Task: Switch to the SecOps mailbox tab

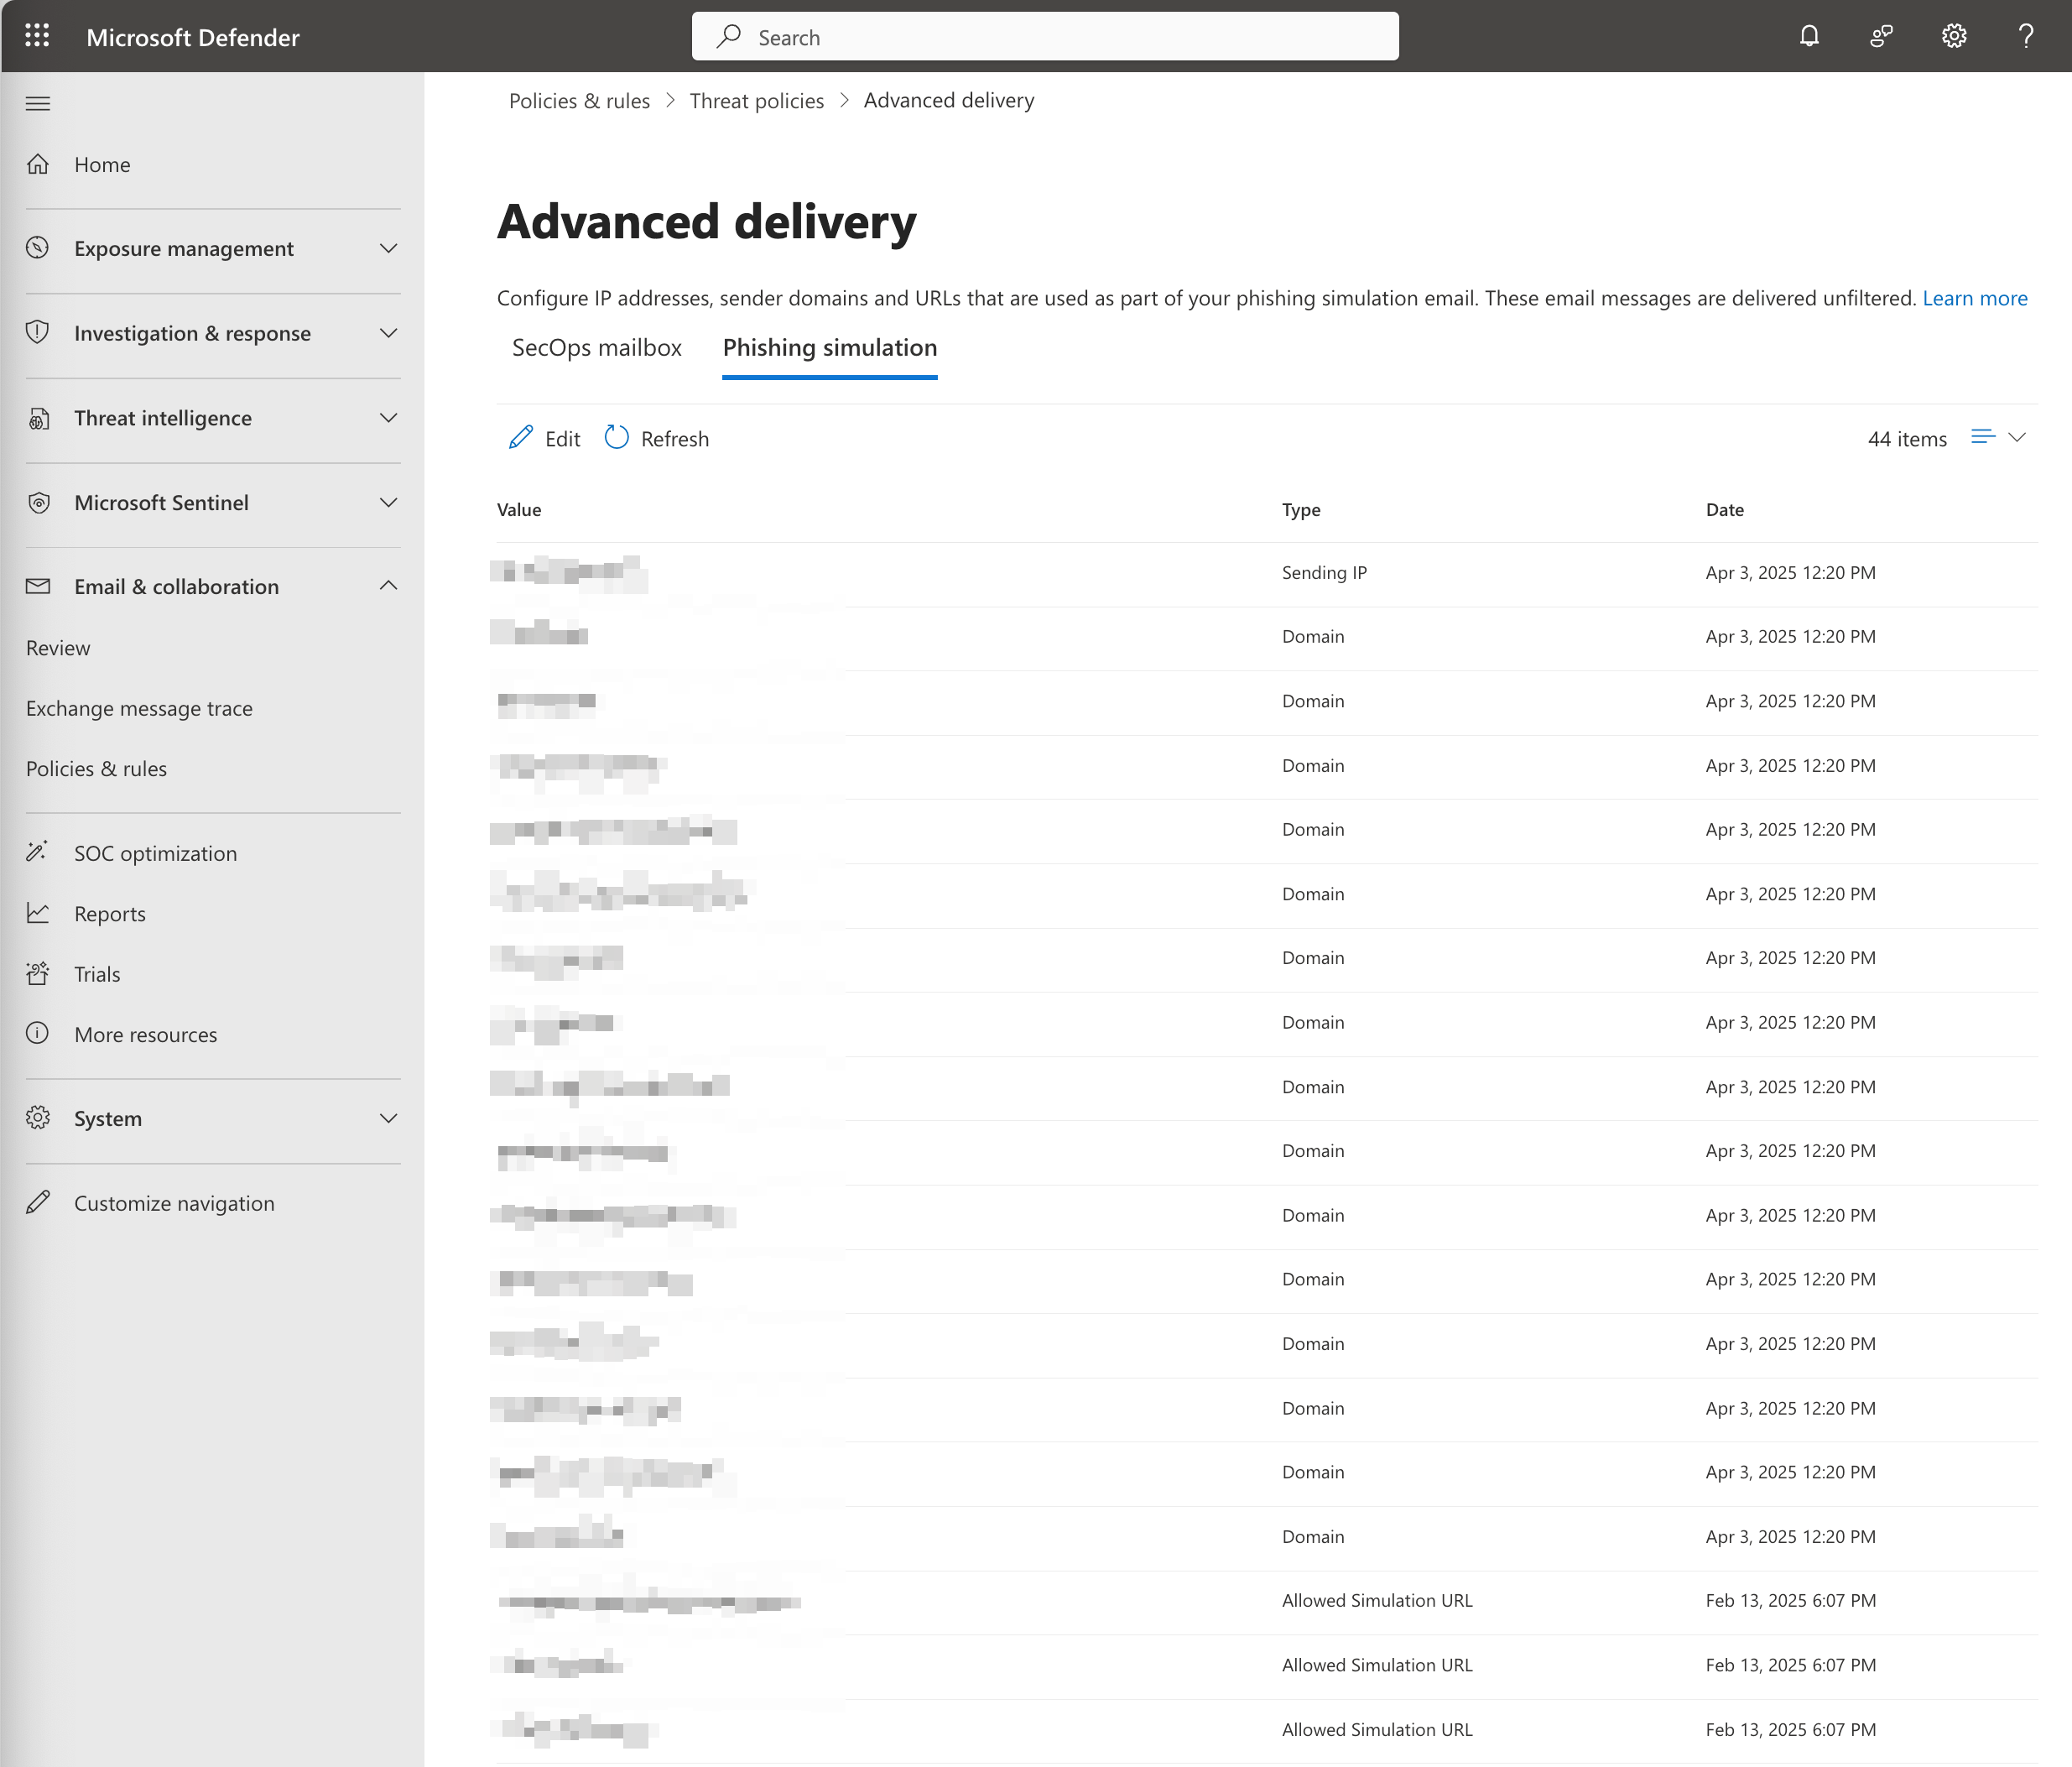Action: (x=596, y=348)
